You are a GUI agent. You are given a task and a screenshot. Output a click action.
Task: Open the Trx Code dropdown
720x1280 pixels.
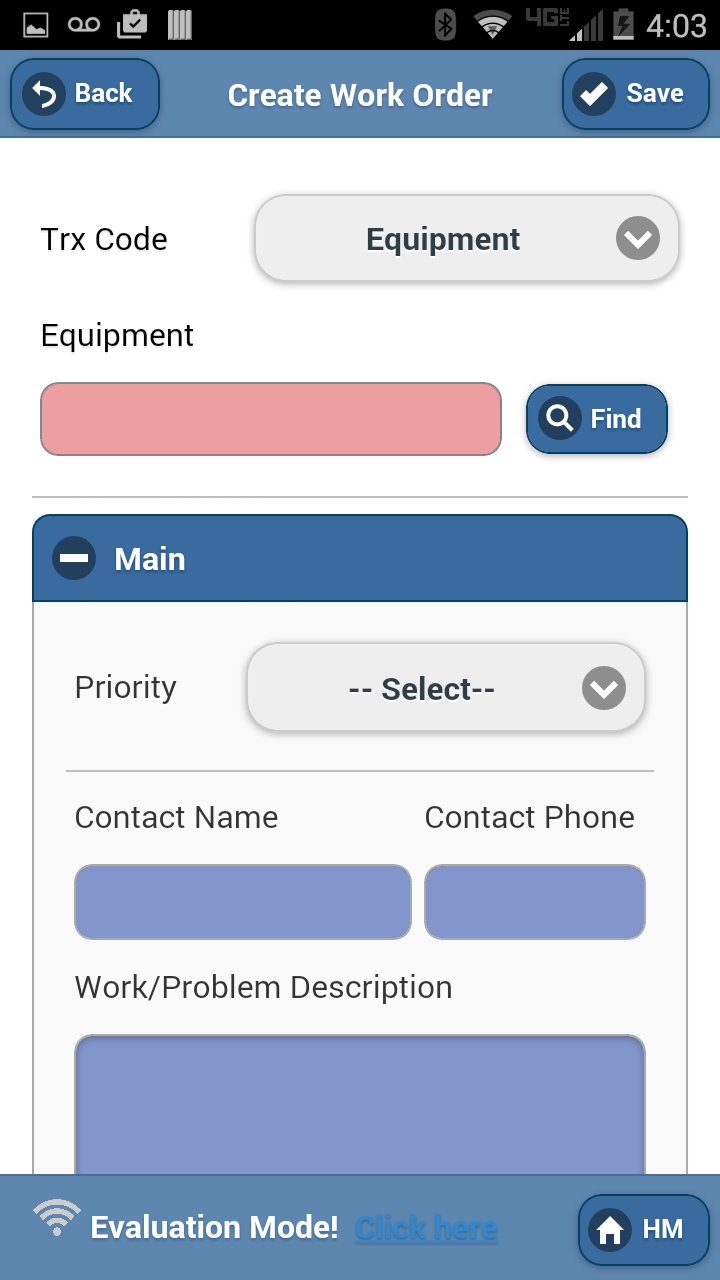point(443,239)
